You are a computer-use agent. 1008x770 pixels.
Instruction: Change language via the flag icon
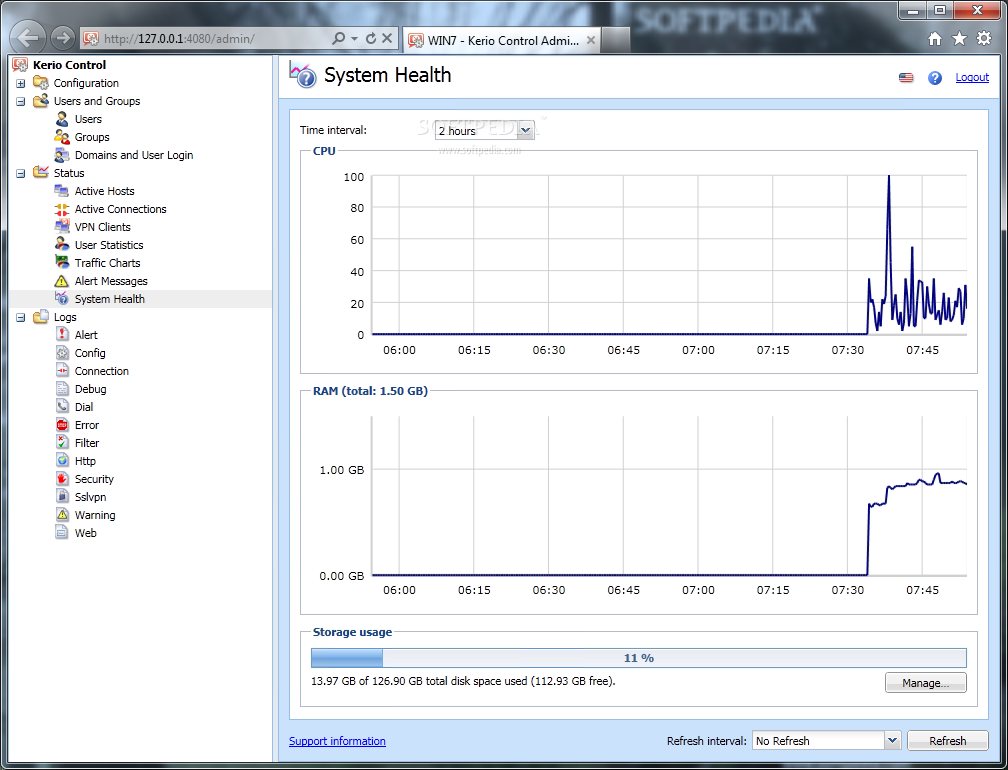tap(906, 78)
